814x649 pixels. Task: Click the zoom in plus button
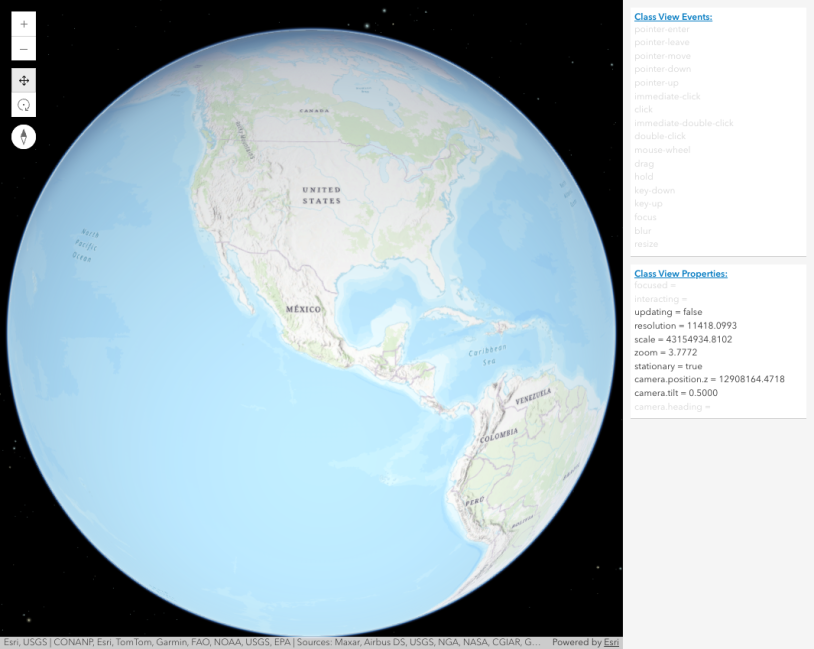tap(24, 24)
